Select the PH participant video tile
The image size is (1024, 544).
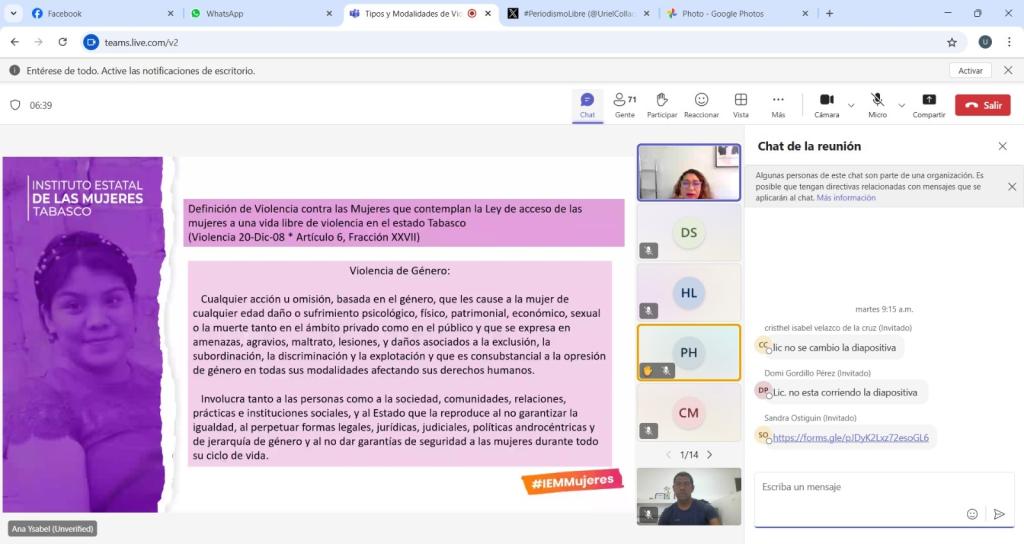pos(689,352)
